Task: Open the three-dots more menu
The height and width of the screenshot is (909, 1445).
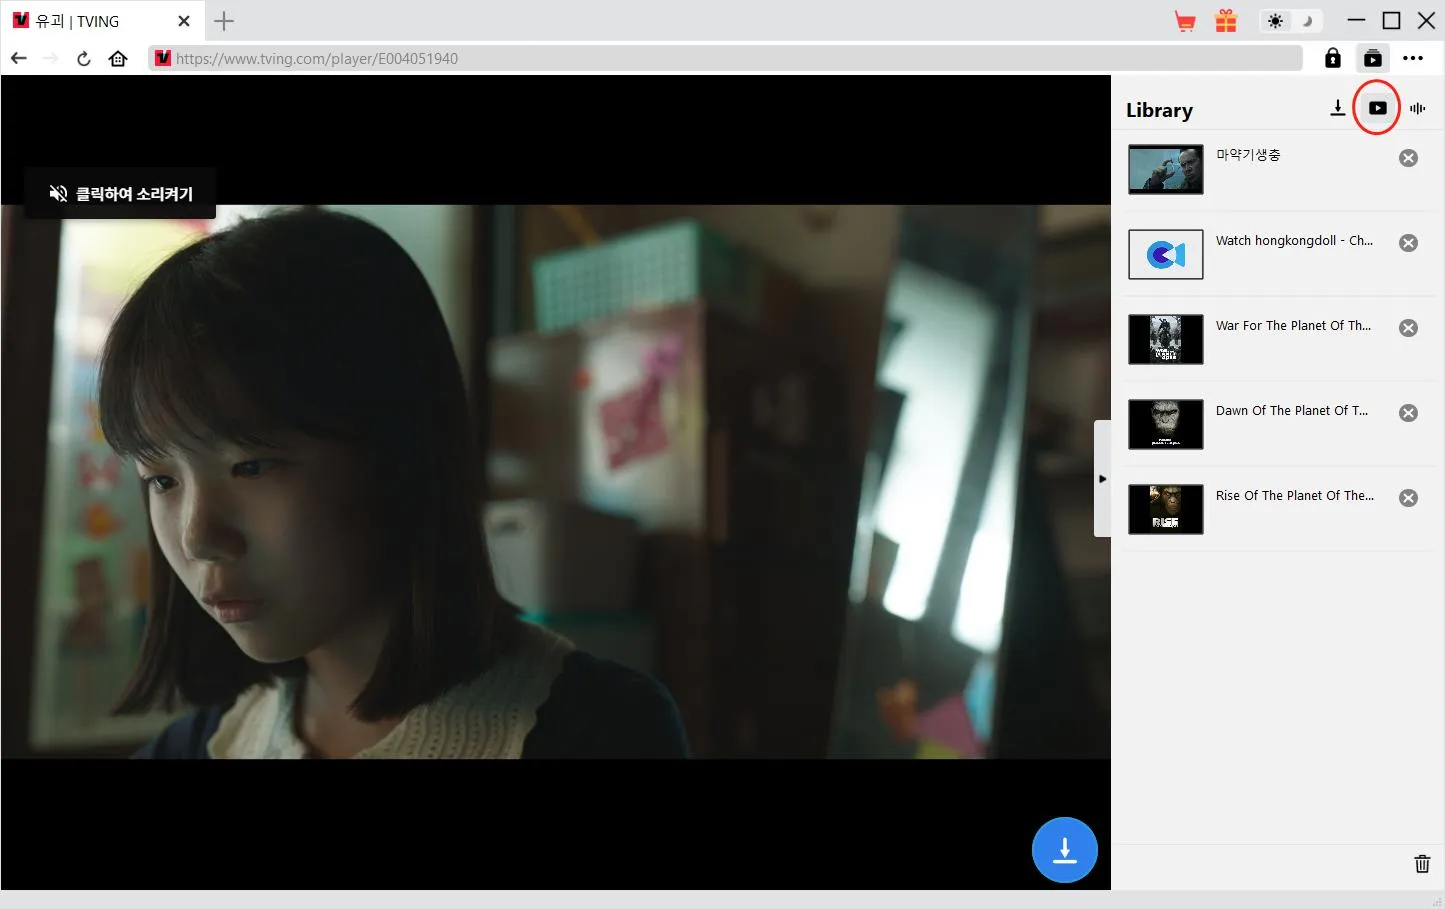Action: (1412, 58)
